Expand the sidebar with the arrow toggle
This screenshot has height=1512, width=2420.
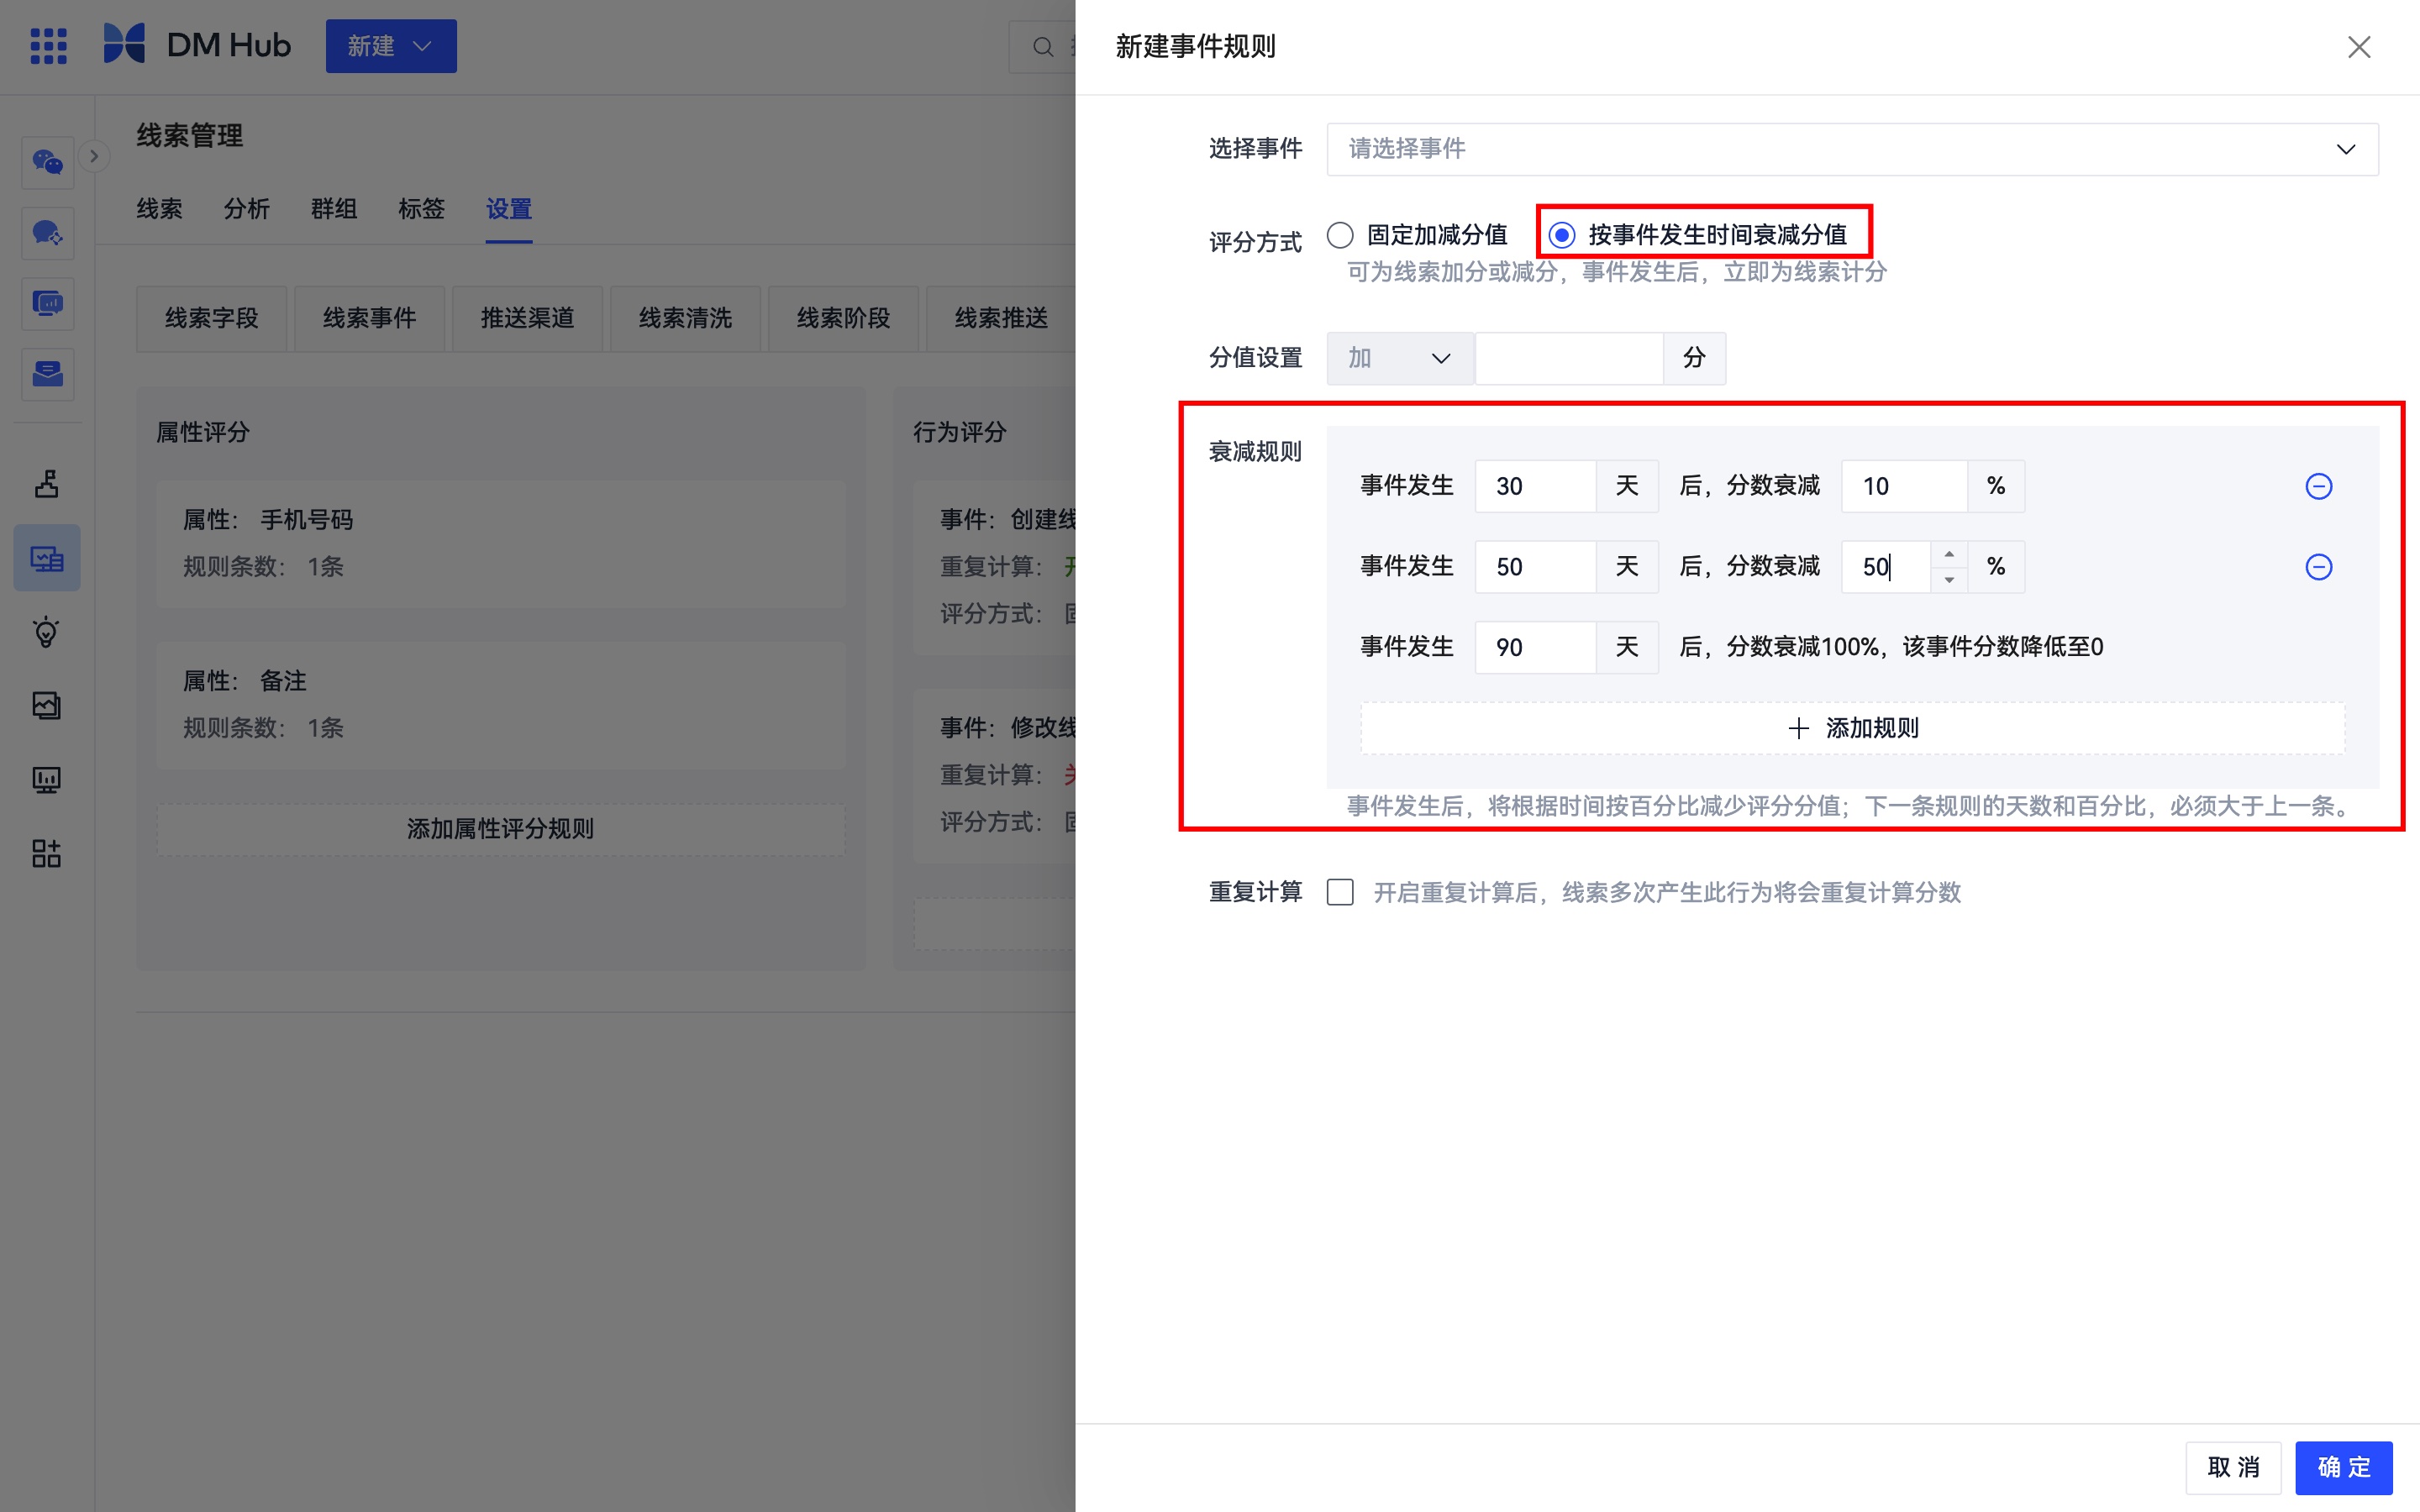pyautogui.click(x=94, y=156)
